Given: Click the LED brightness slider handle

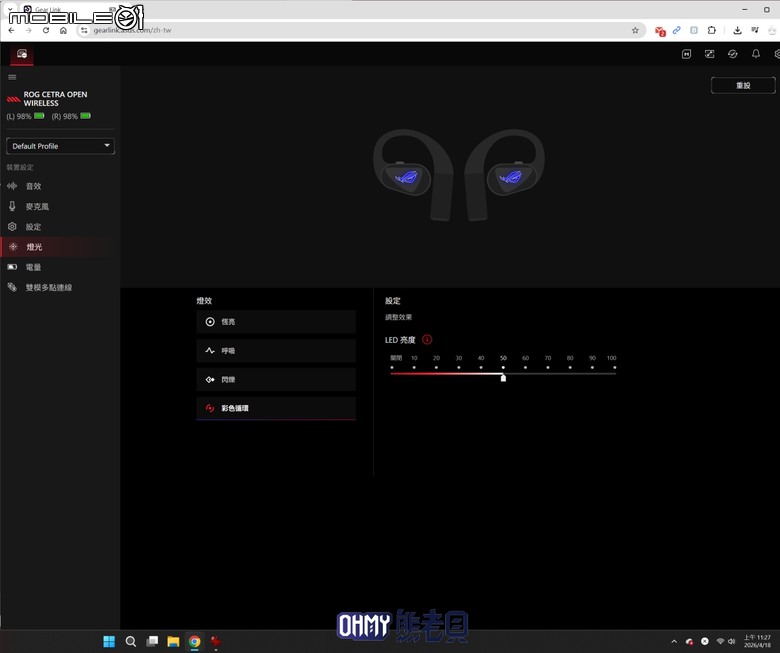Looking at the screenshot, I should point(503,378).
